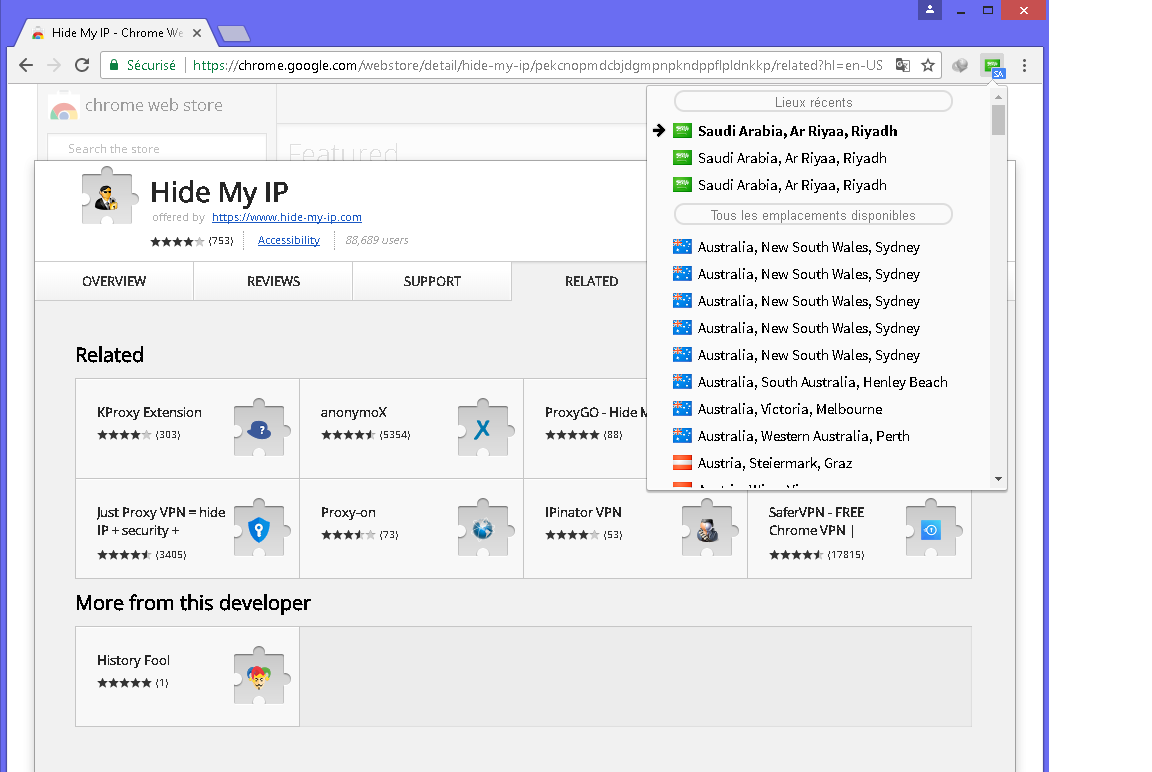The height and width of the screenshot is (772, 1152).
Task: Select the Related tab
Action: tap(591, 281)
